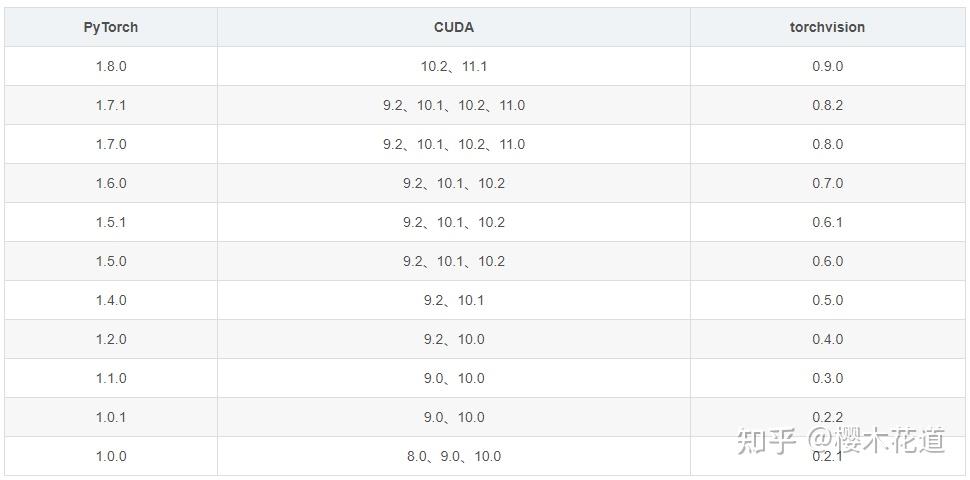This screenshot has height=480, width=970.
Task: Click the CUDA cell 8.0、9.0、10.0
Action: coord(454,456)
